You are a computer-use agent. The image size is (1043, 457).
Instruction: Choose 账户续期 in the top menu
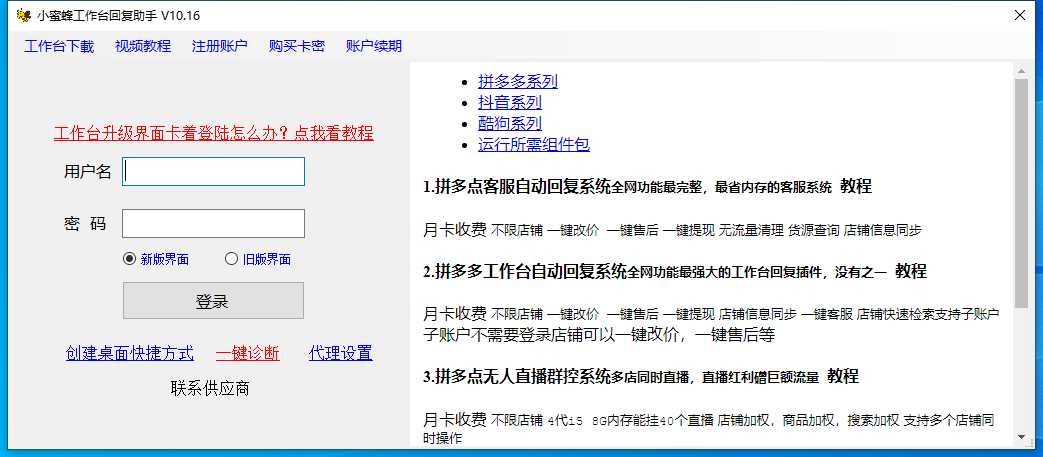click(374, 46)
